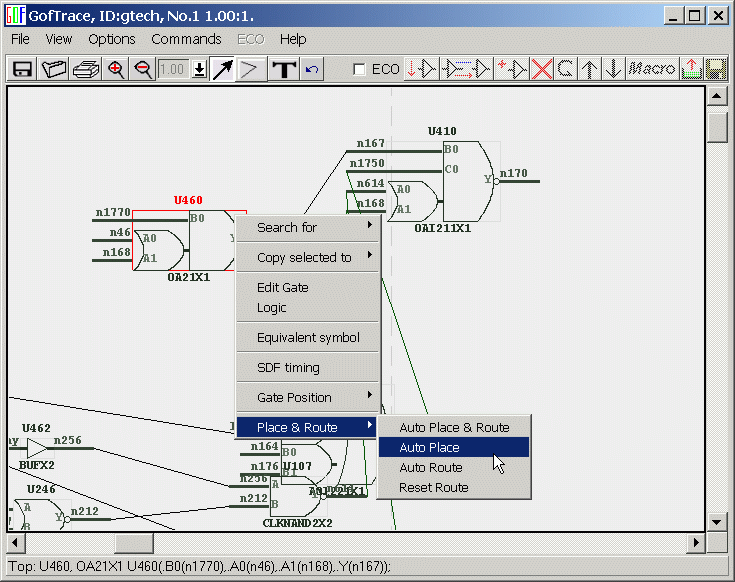Select Edit Gate in context menu

[x=282, y=287]
